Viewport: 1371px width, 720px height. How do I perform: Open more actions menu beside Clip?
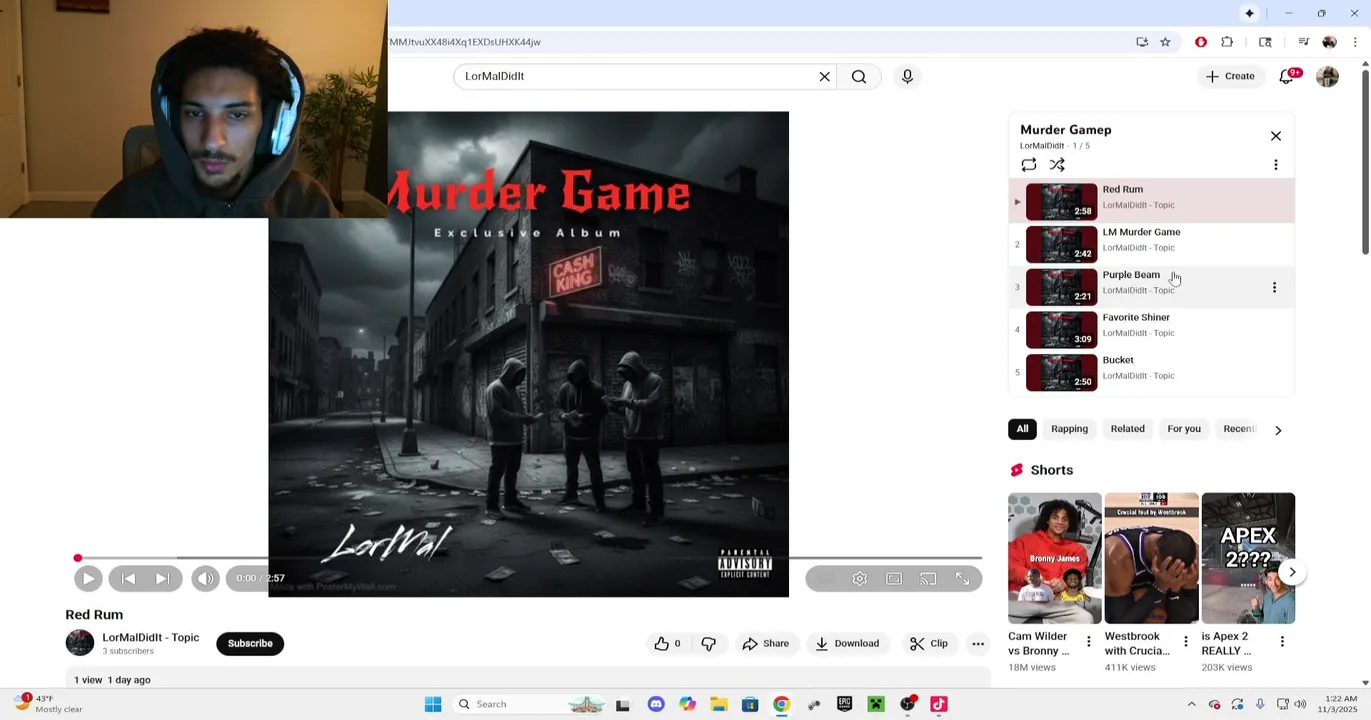pos(978,644)
